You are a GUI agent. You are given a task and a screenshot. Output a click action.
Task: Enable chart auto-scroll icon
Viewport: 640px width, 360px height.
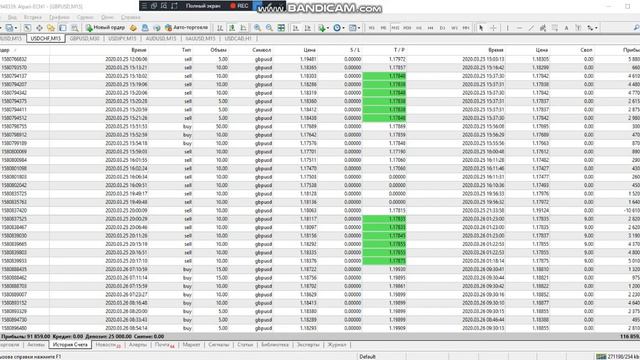[x=296, y=28]
